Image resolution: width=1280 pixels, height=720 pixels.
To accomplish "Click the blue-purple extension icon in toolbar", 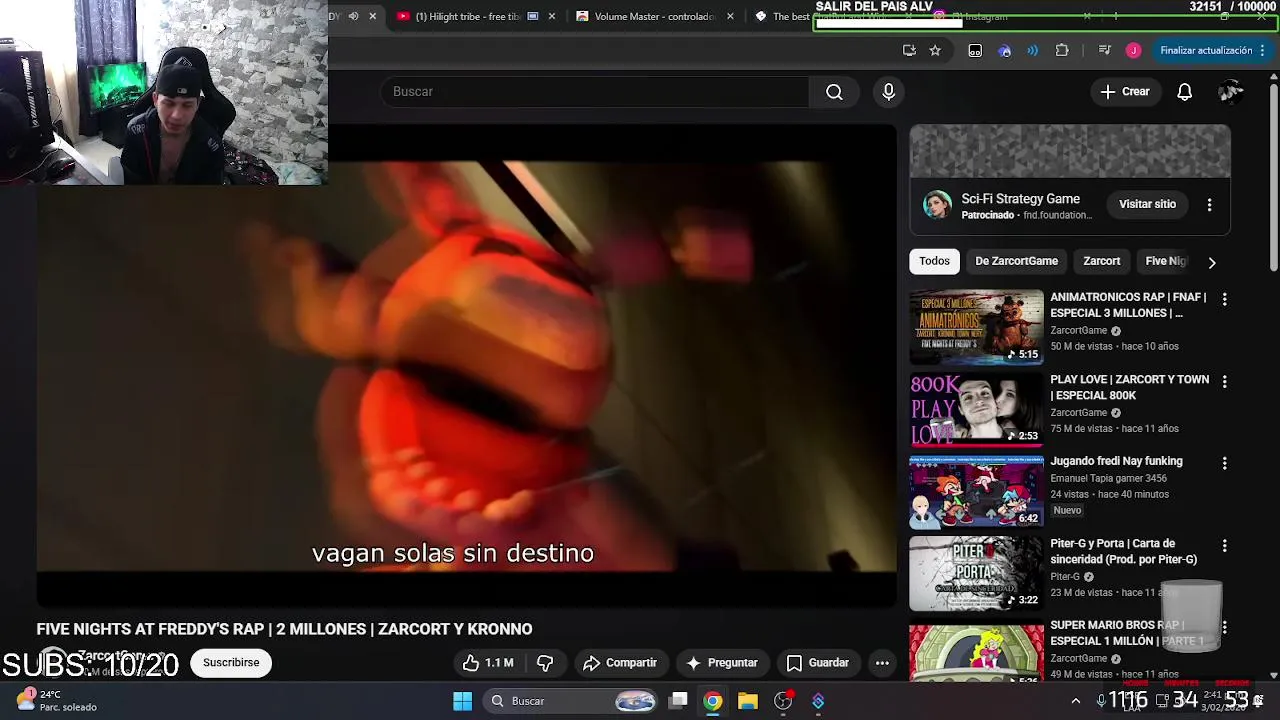I will coord(1005,50).
